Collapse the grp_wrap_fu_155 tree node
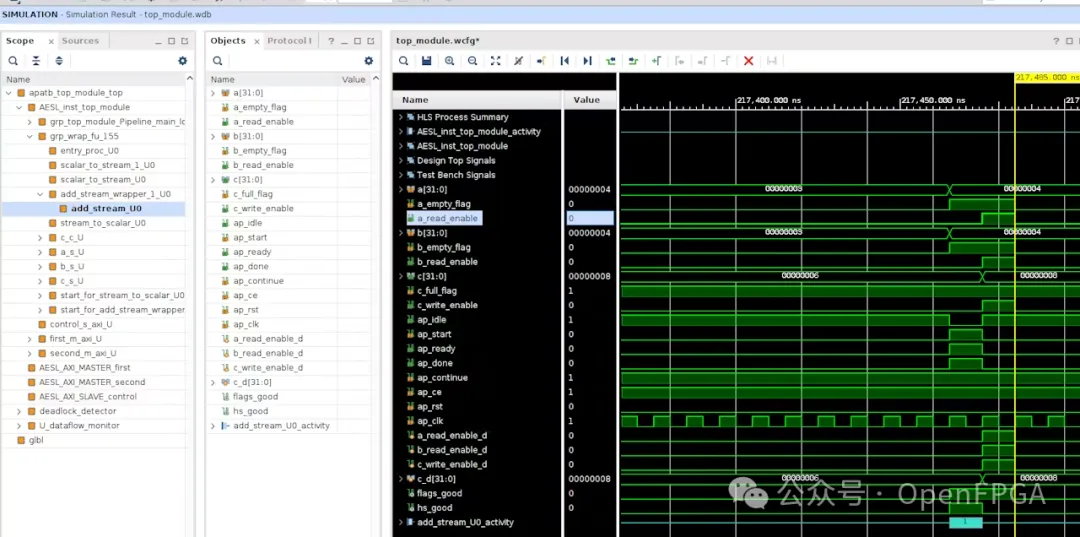 pyautogui.click(x=30, y=136)
